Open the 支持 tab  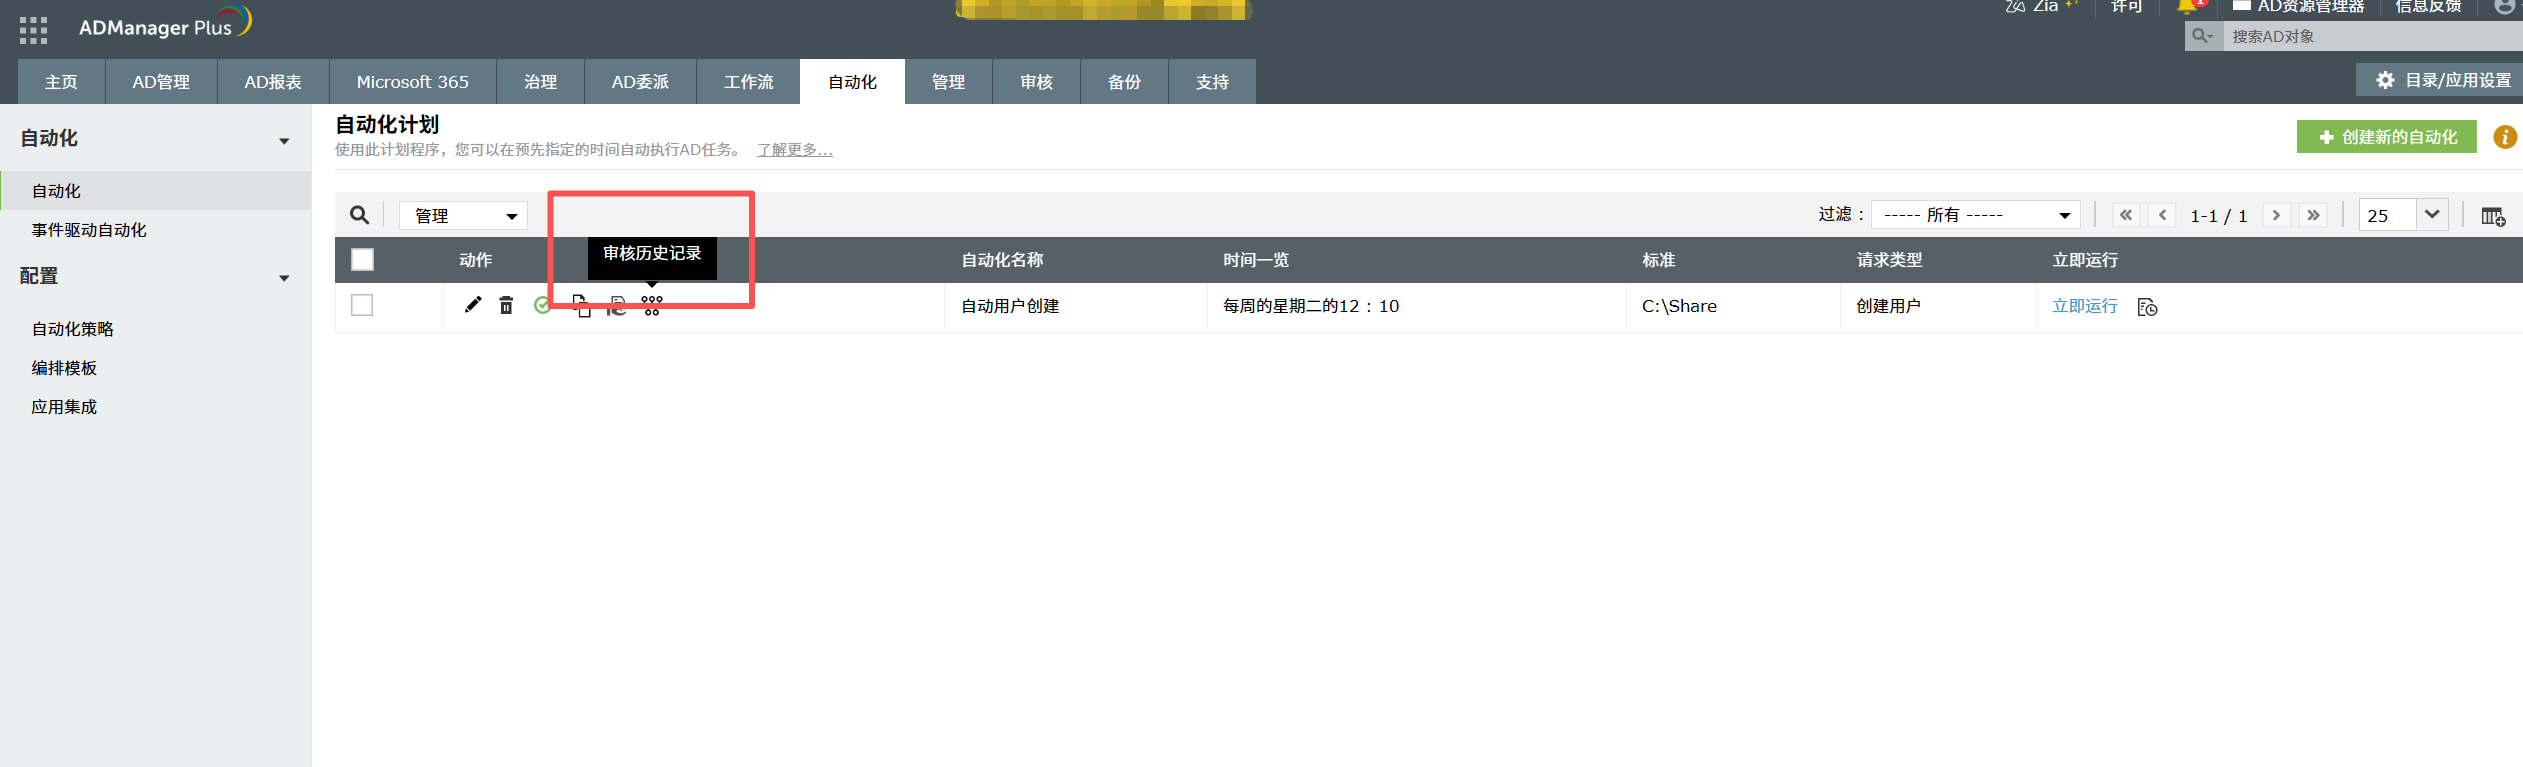1213,82
